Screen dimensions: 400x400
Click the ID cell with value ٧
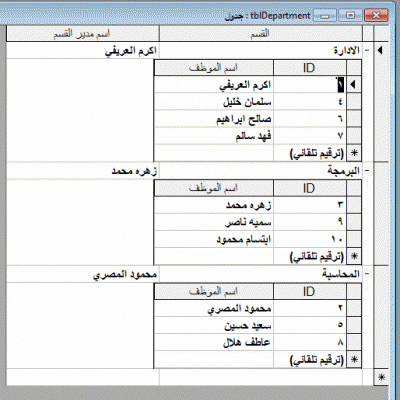pyautogui.click(x=310, y=136)
